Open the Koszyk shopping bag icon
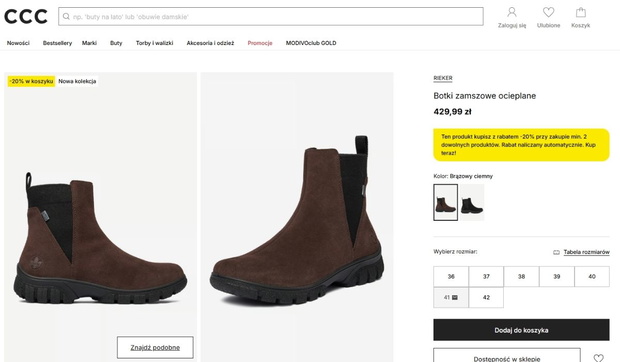This screenshot has width=620, height=362. point(580,12)
